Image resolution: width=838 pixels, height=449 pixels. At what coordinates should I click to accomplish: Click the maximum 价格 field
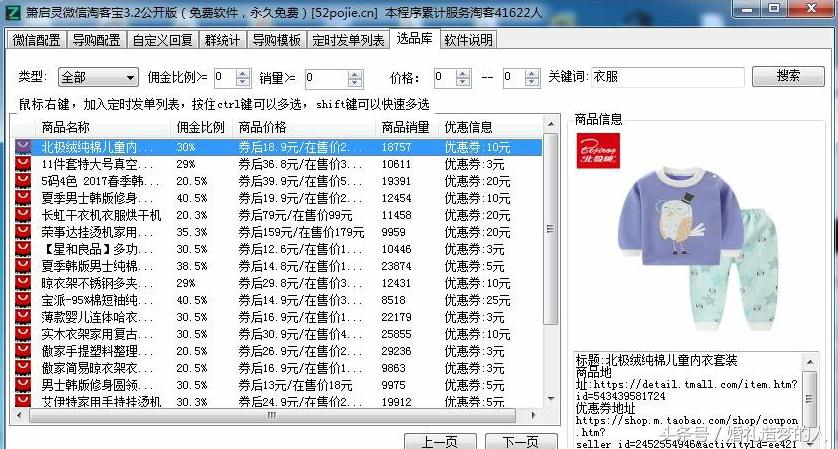pyautogui.click(x=514, y=78)
